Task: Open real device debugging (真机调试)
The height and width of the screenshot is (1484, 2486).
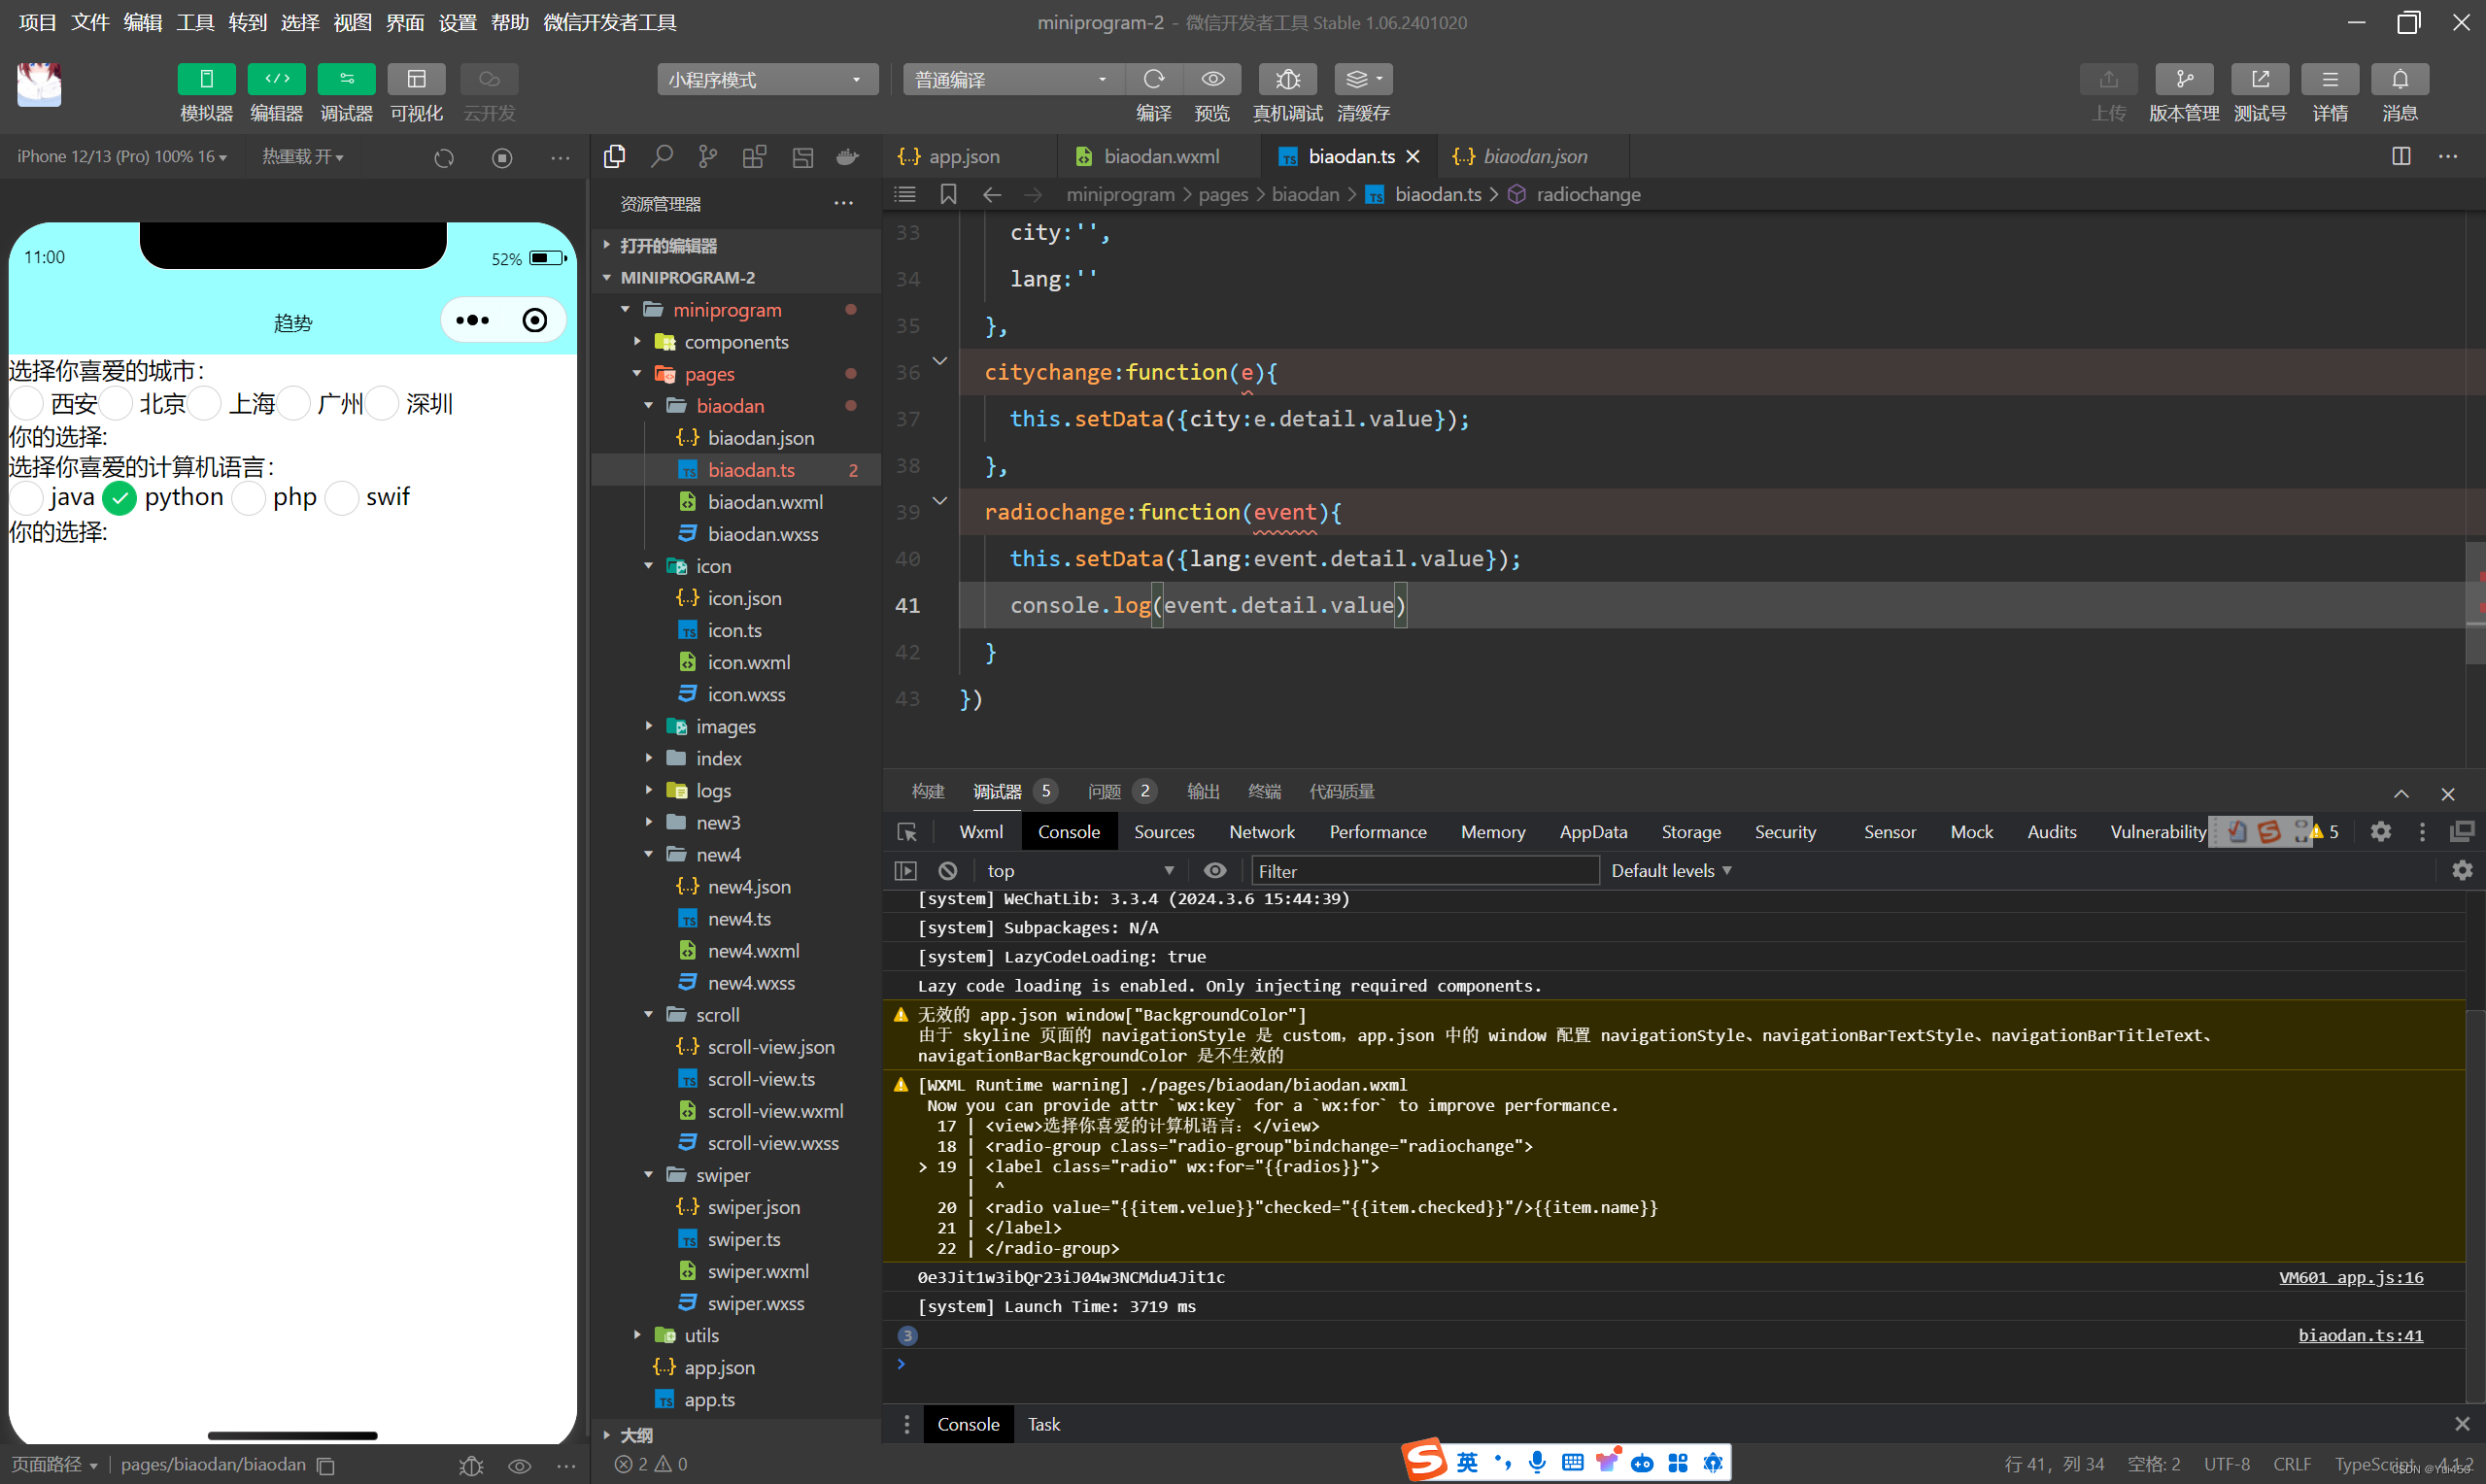Action: click(x=1287, y=79)
